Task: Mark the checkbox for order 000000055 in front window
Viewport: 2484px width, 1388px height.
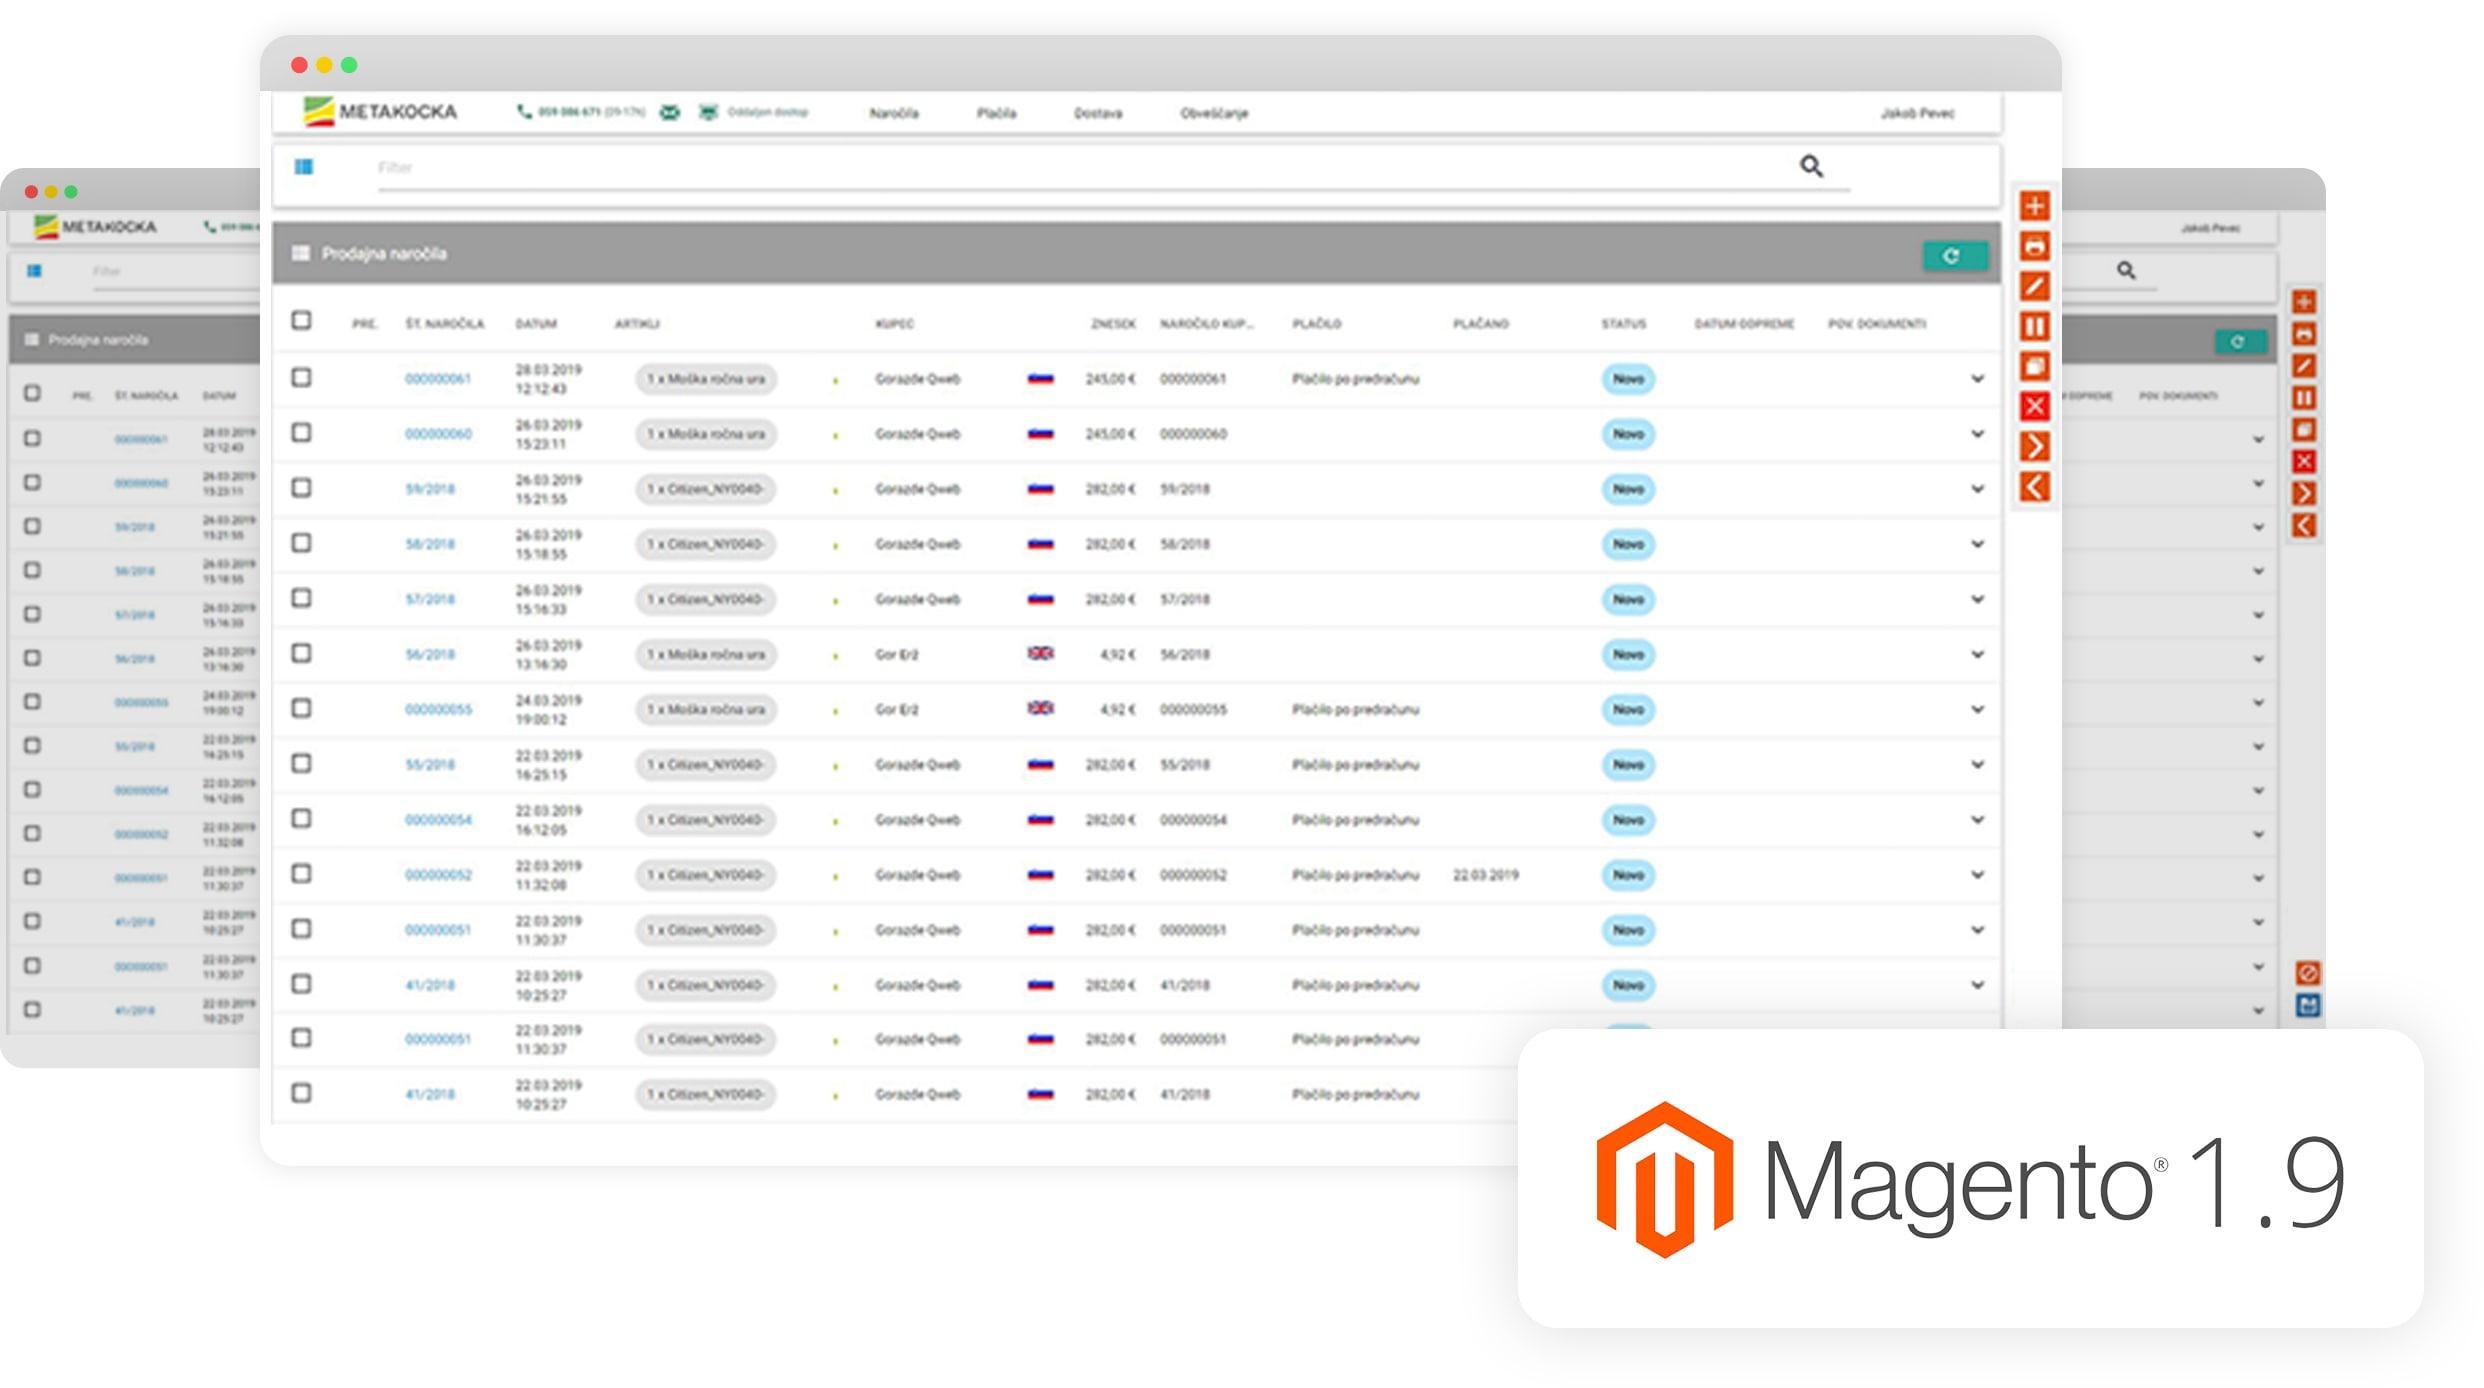Action: 301,707
